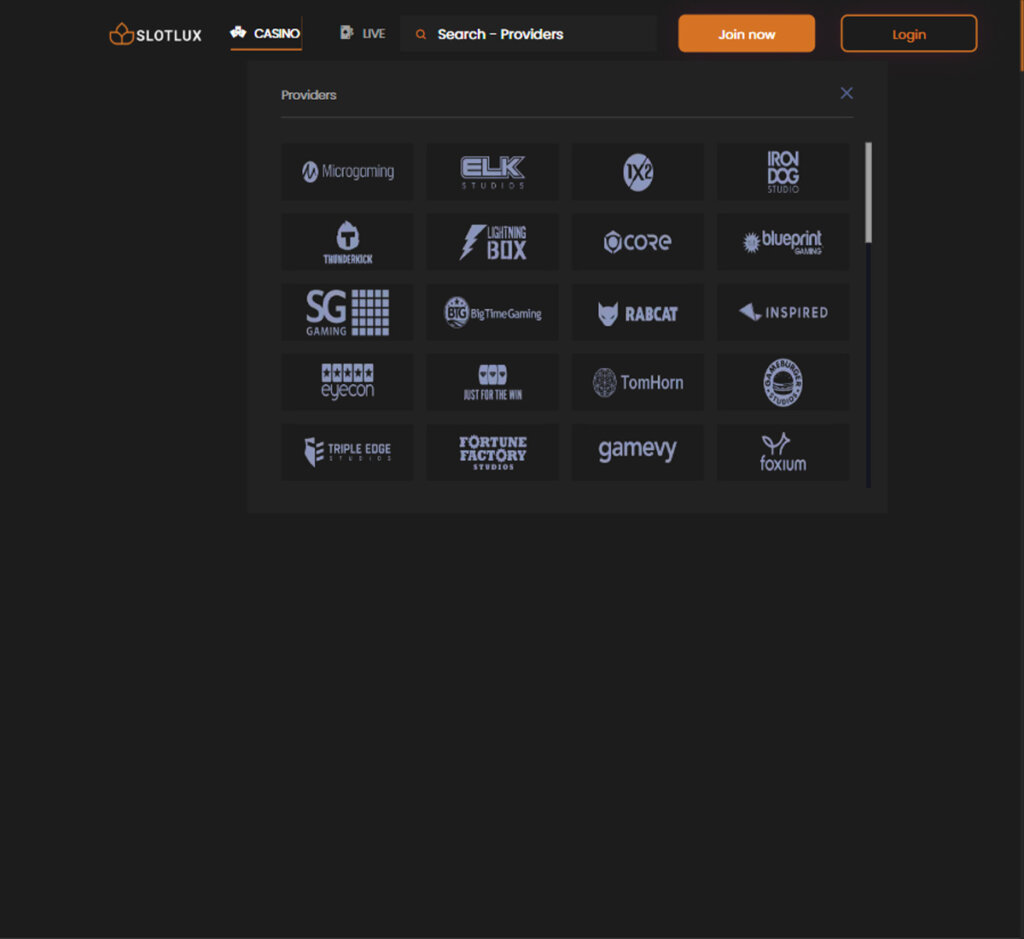
Task: Click the Thunderkick provider logo
Action: click(x=347, y=241)
